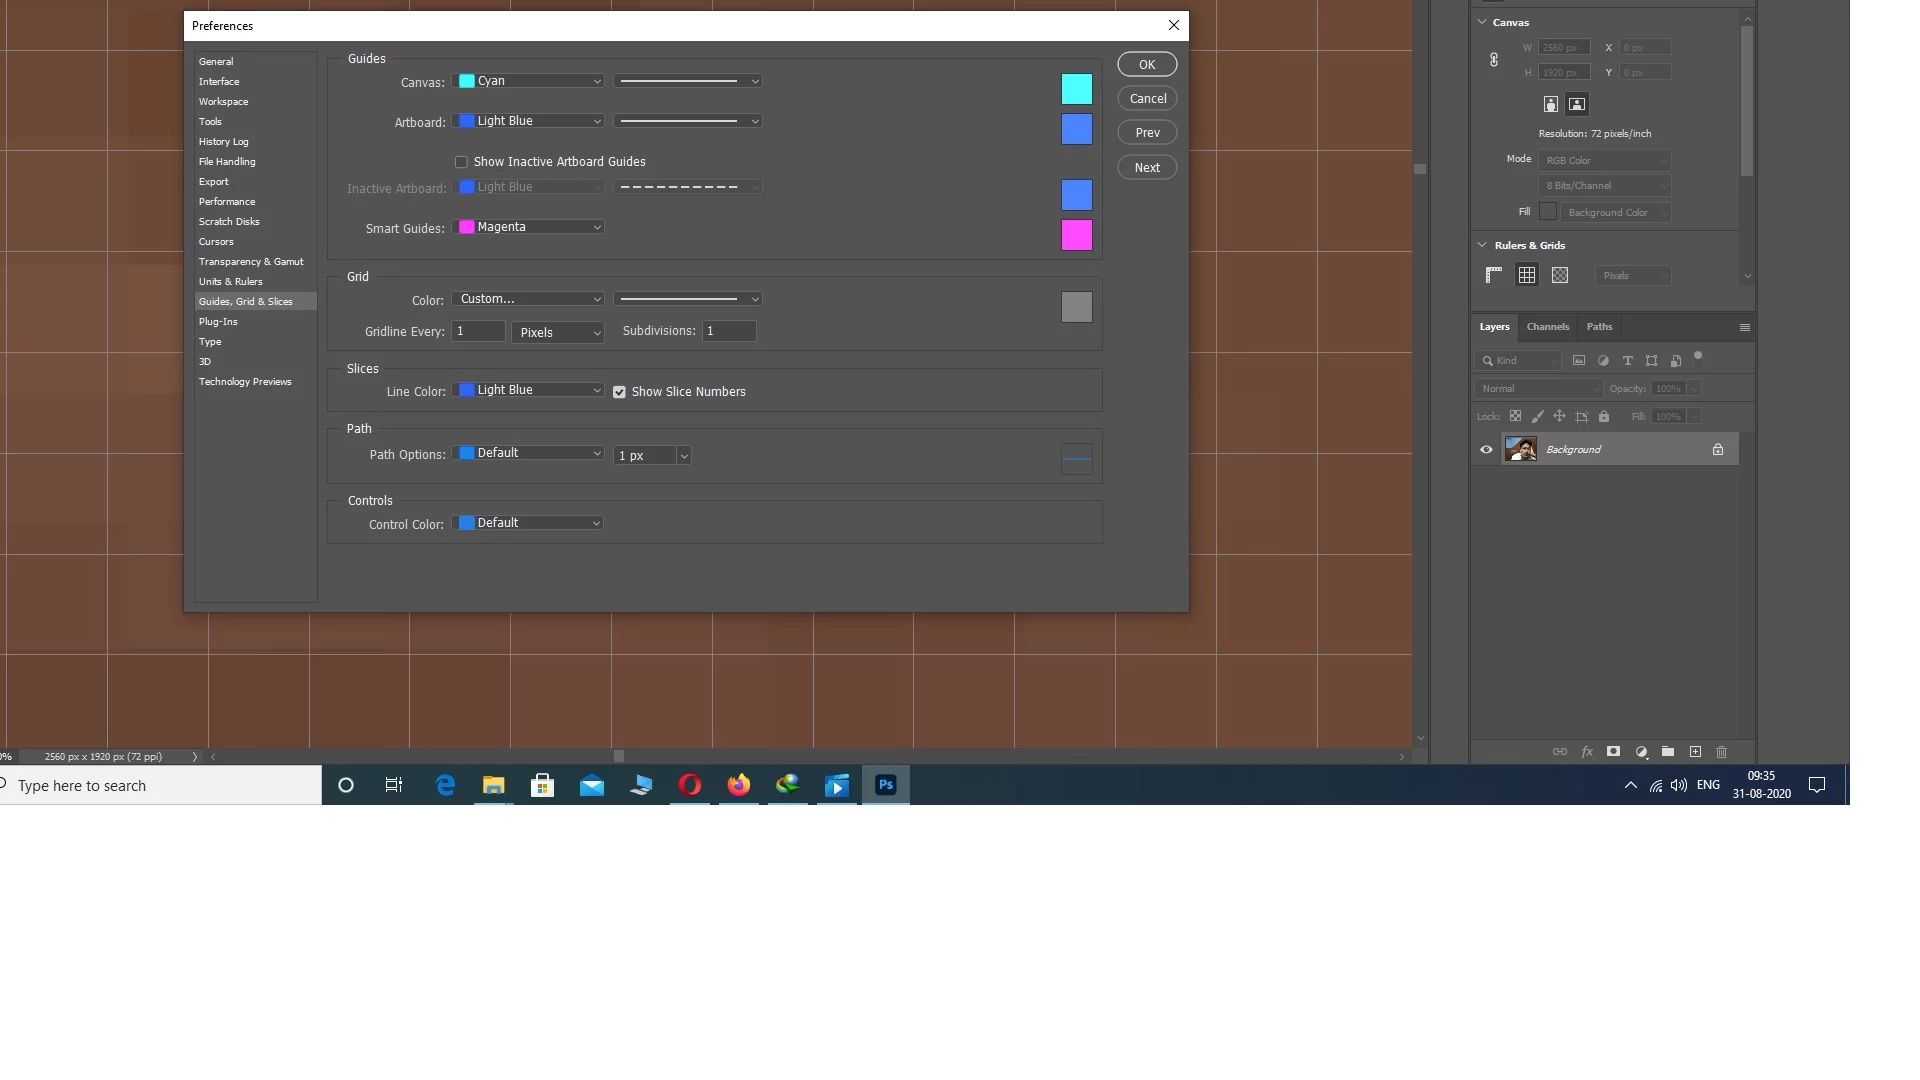Image resolution: width=1920 pixels, height=1080 pixels.
Task: Uncheck Show Slice Numbers
Action: tap(620, 392)
